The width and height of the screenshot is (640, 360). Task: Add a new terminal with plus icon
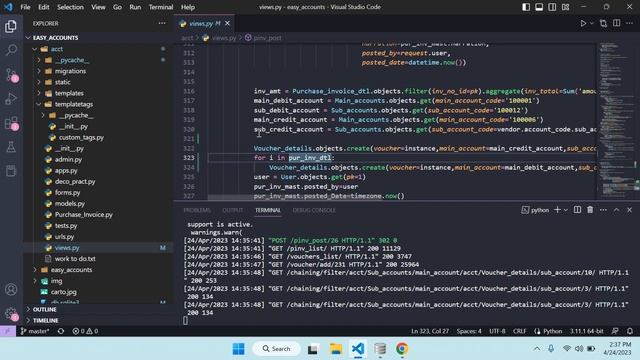(557, 210)
